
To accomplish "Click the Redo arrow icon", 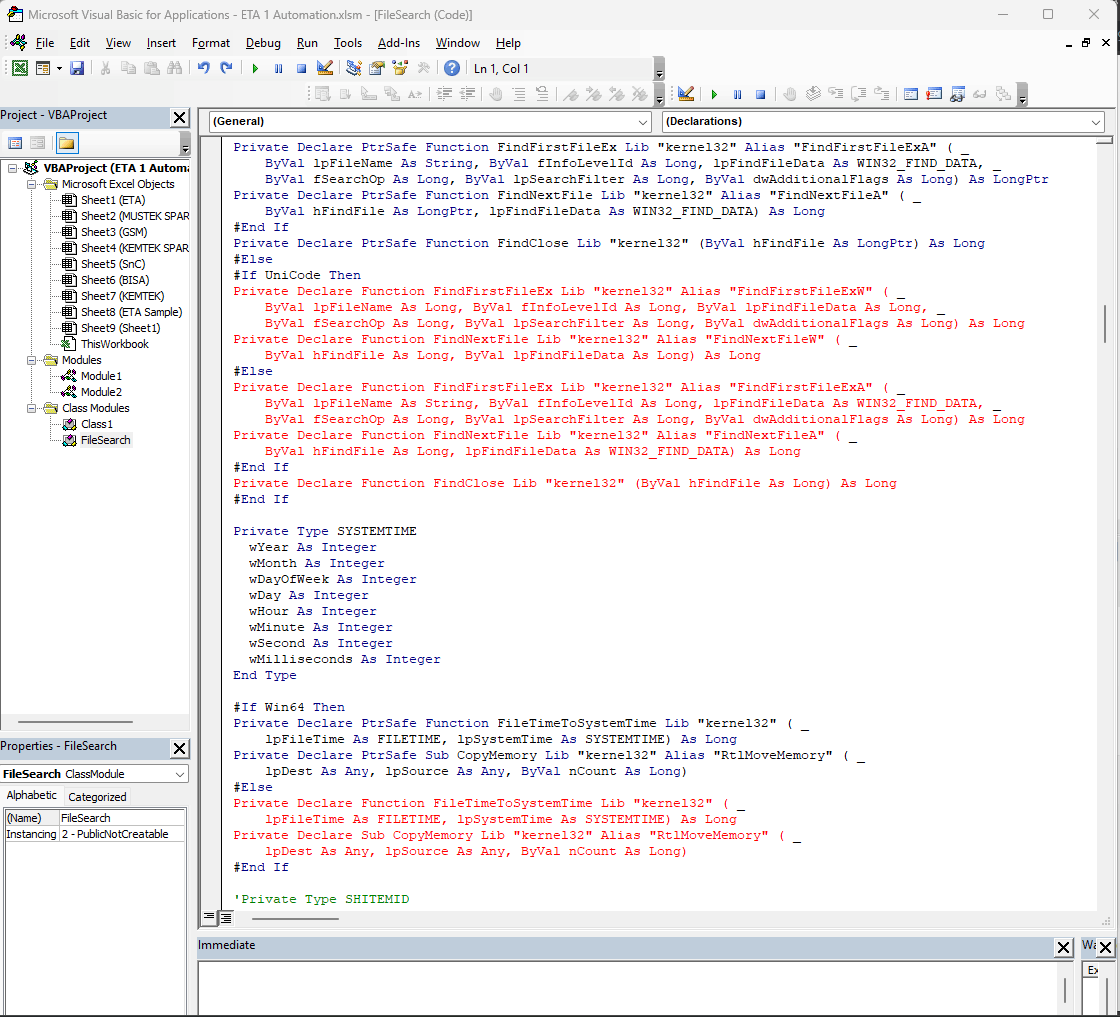I will [226, 69].
